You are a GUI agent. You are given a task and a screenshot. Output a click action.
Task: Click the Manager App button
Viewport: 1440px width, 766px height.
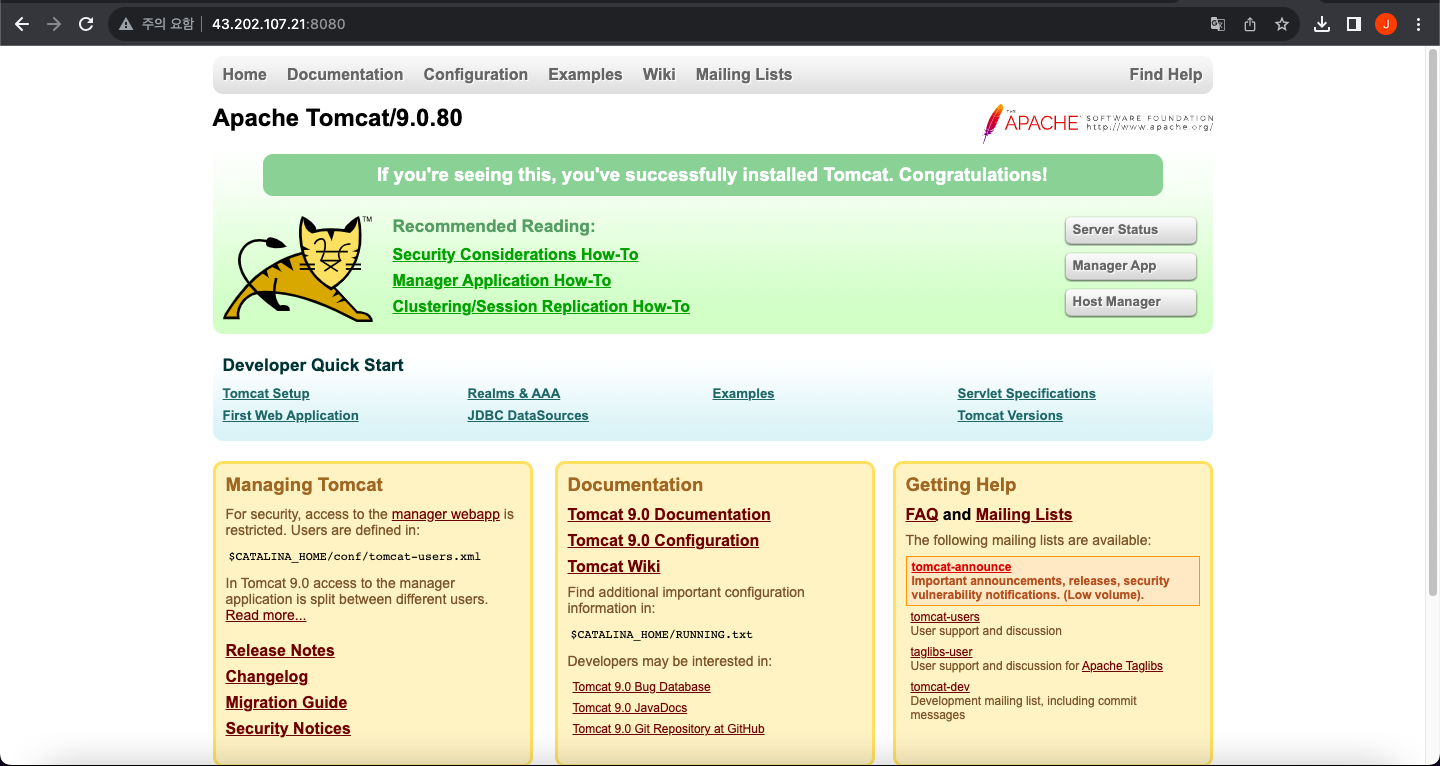[1131, 266]
